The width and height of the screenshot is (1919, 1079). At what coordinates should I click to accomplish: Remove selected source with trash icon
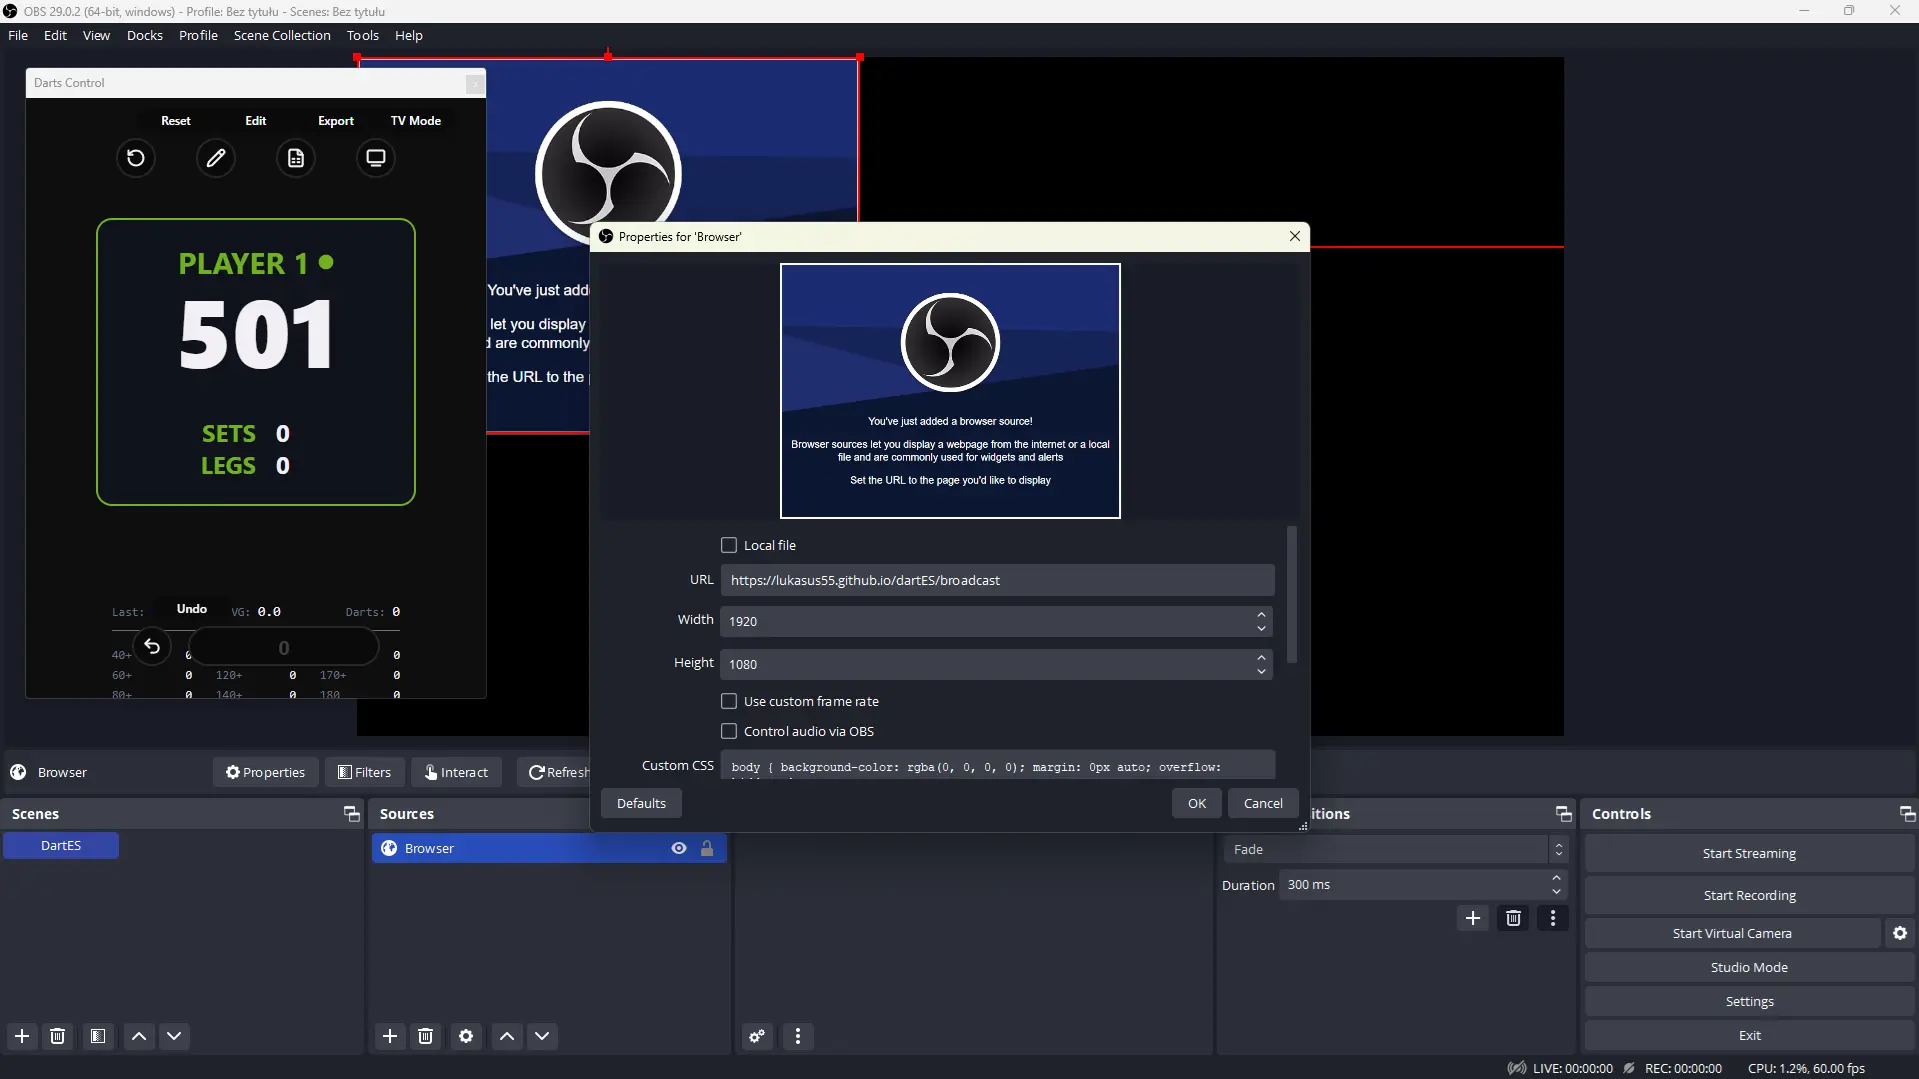426,1036
